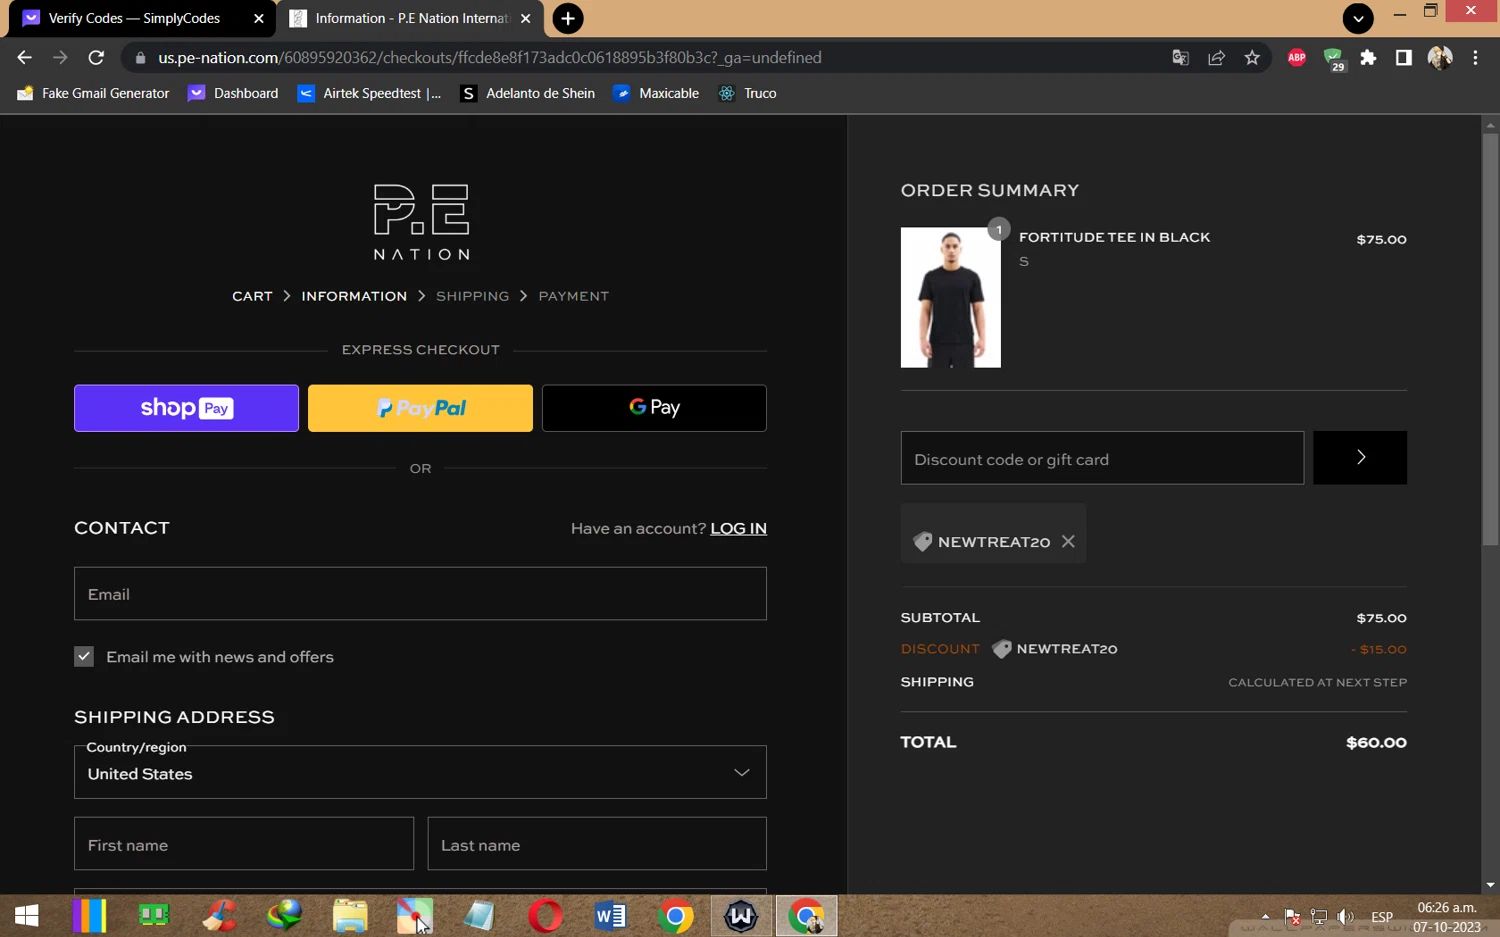1500x937 pixels.
Task: Open Adelanto de Shein bookmark
Action: point(527,93)
